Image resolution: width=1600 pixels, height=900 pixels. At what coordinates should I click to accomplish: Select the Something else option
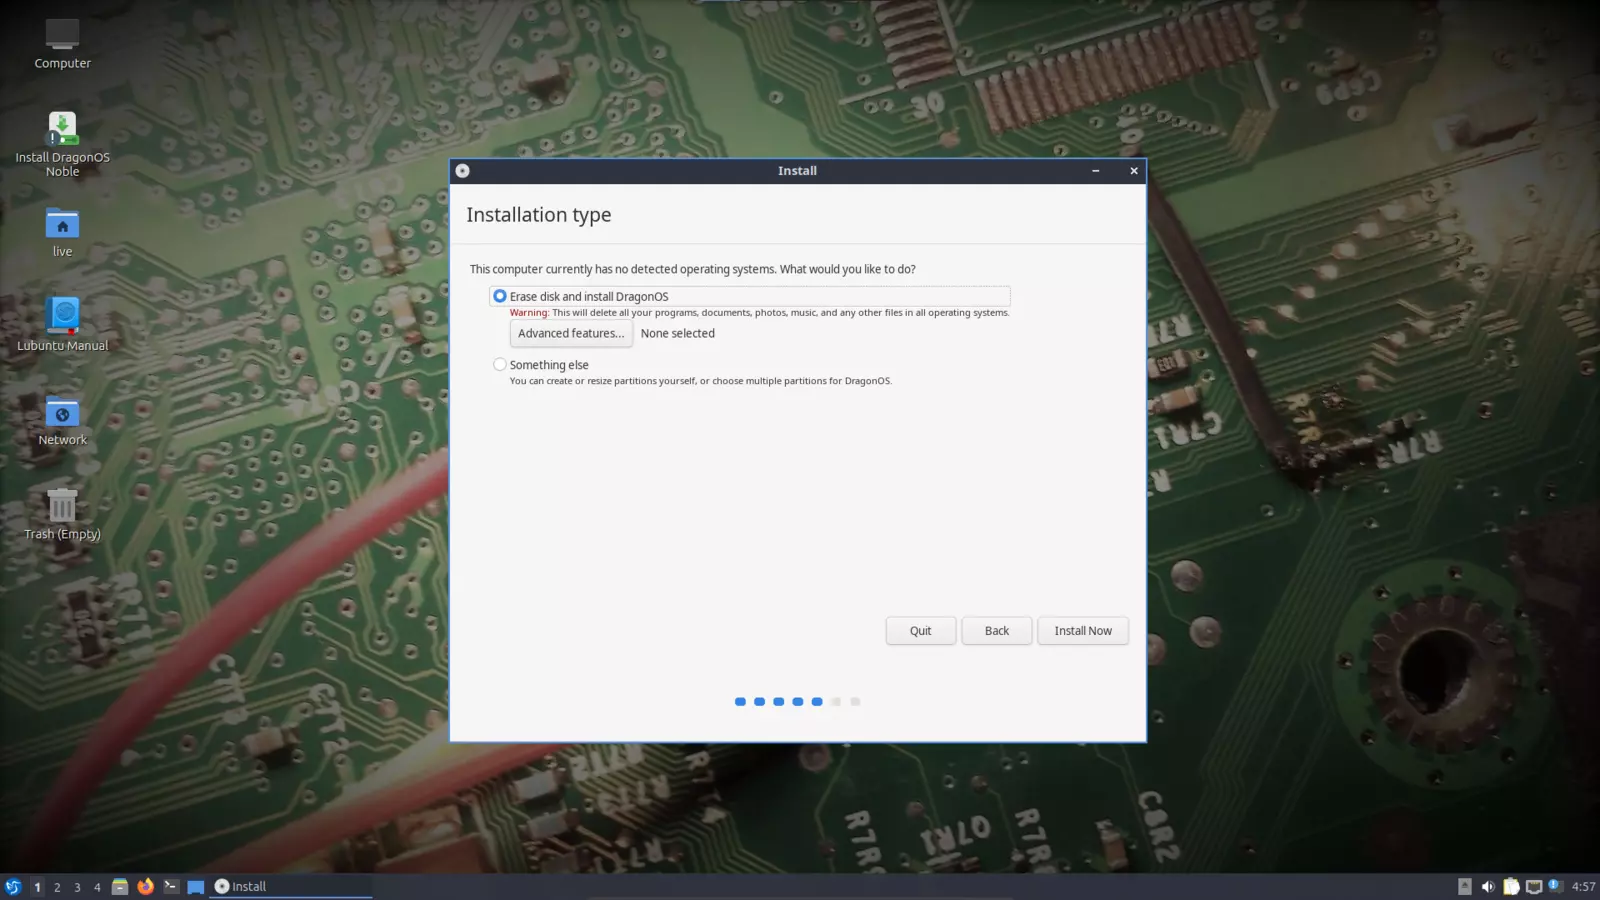[x=541, y=365]
